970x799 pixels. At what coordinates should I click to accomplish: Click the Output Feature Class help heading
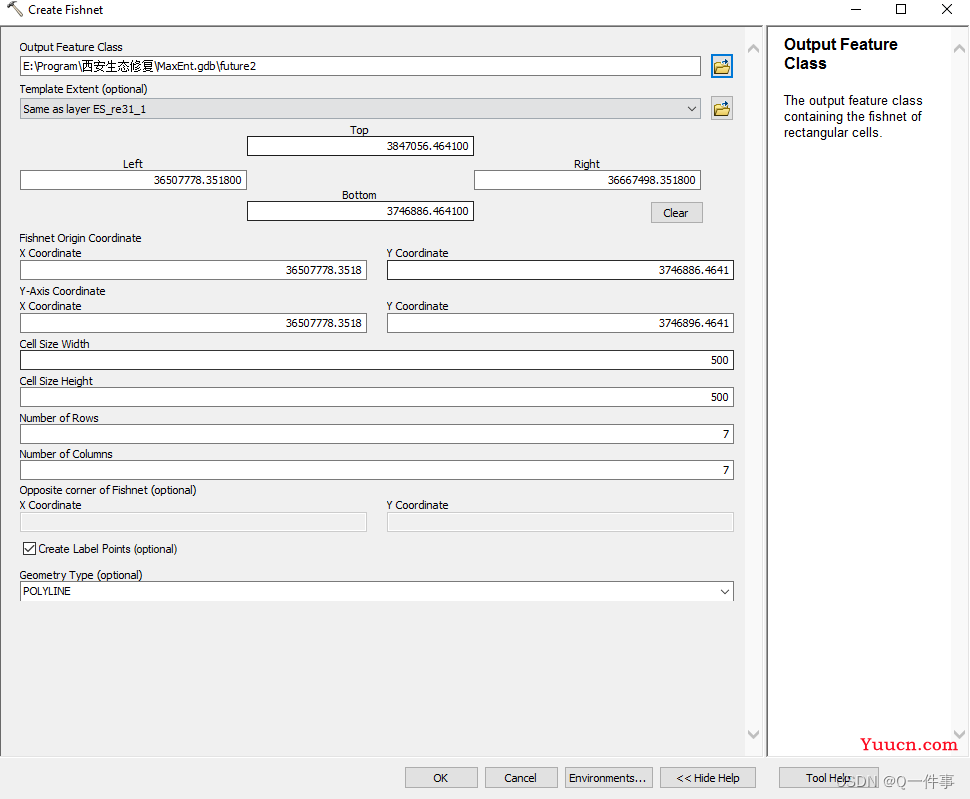tap(840, 54)
